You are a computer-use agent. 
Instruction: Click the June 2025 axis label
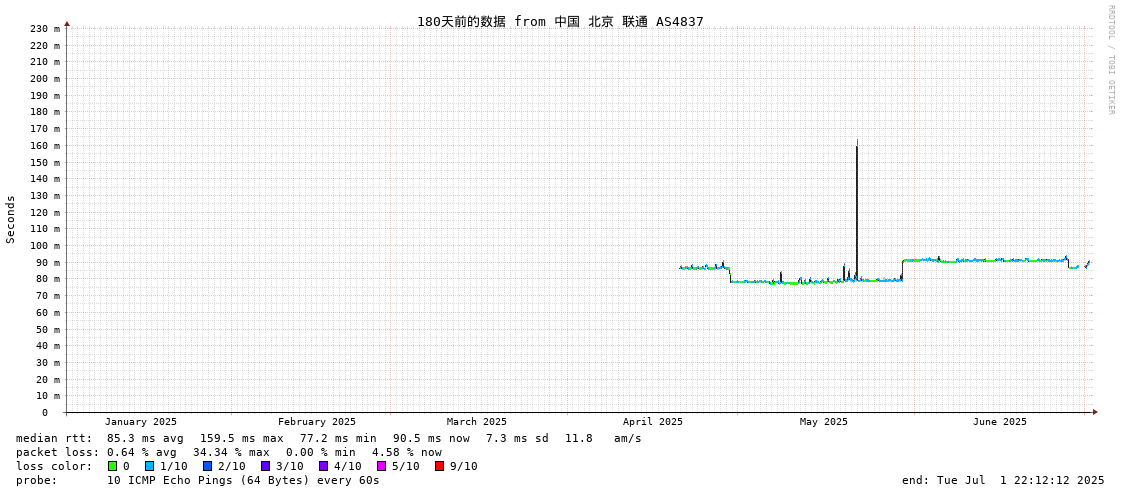[999, 422]
